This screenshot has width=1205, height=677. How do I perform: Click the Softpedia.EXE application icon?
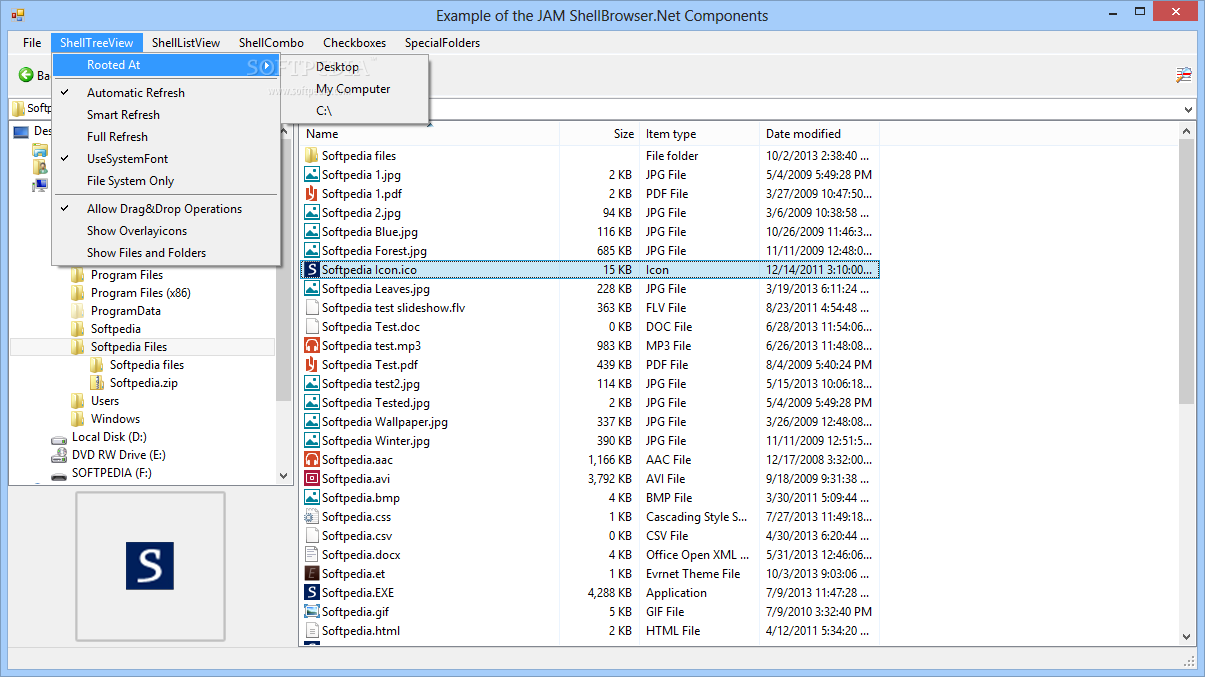tap(312, 593)
